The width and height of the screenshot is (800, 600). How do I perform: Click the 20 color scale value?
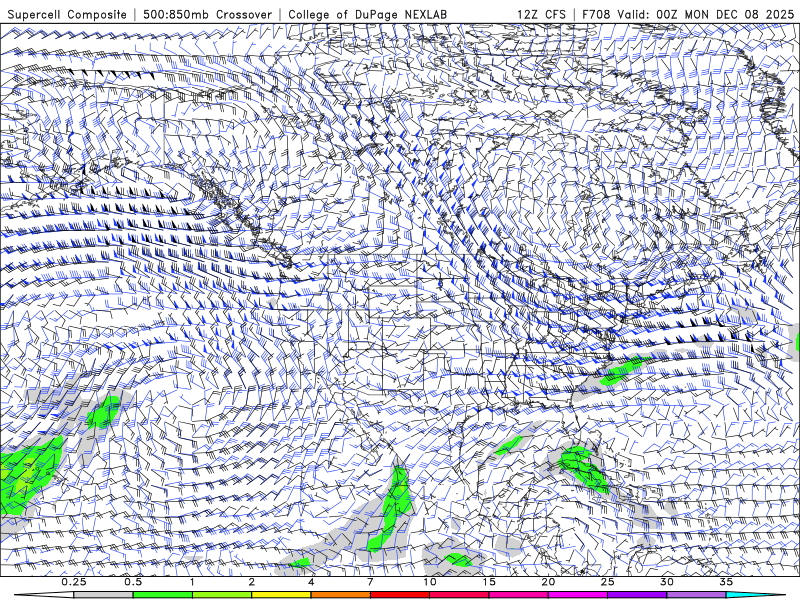(x=548, y=582)
